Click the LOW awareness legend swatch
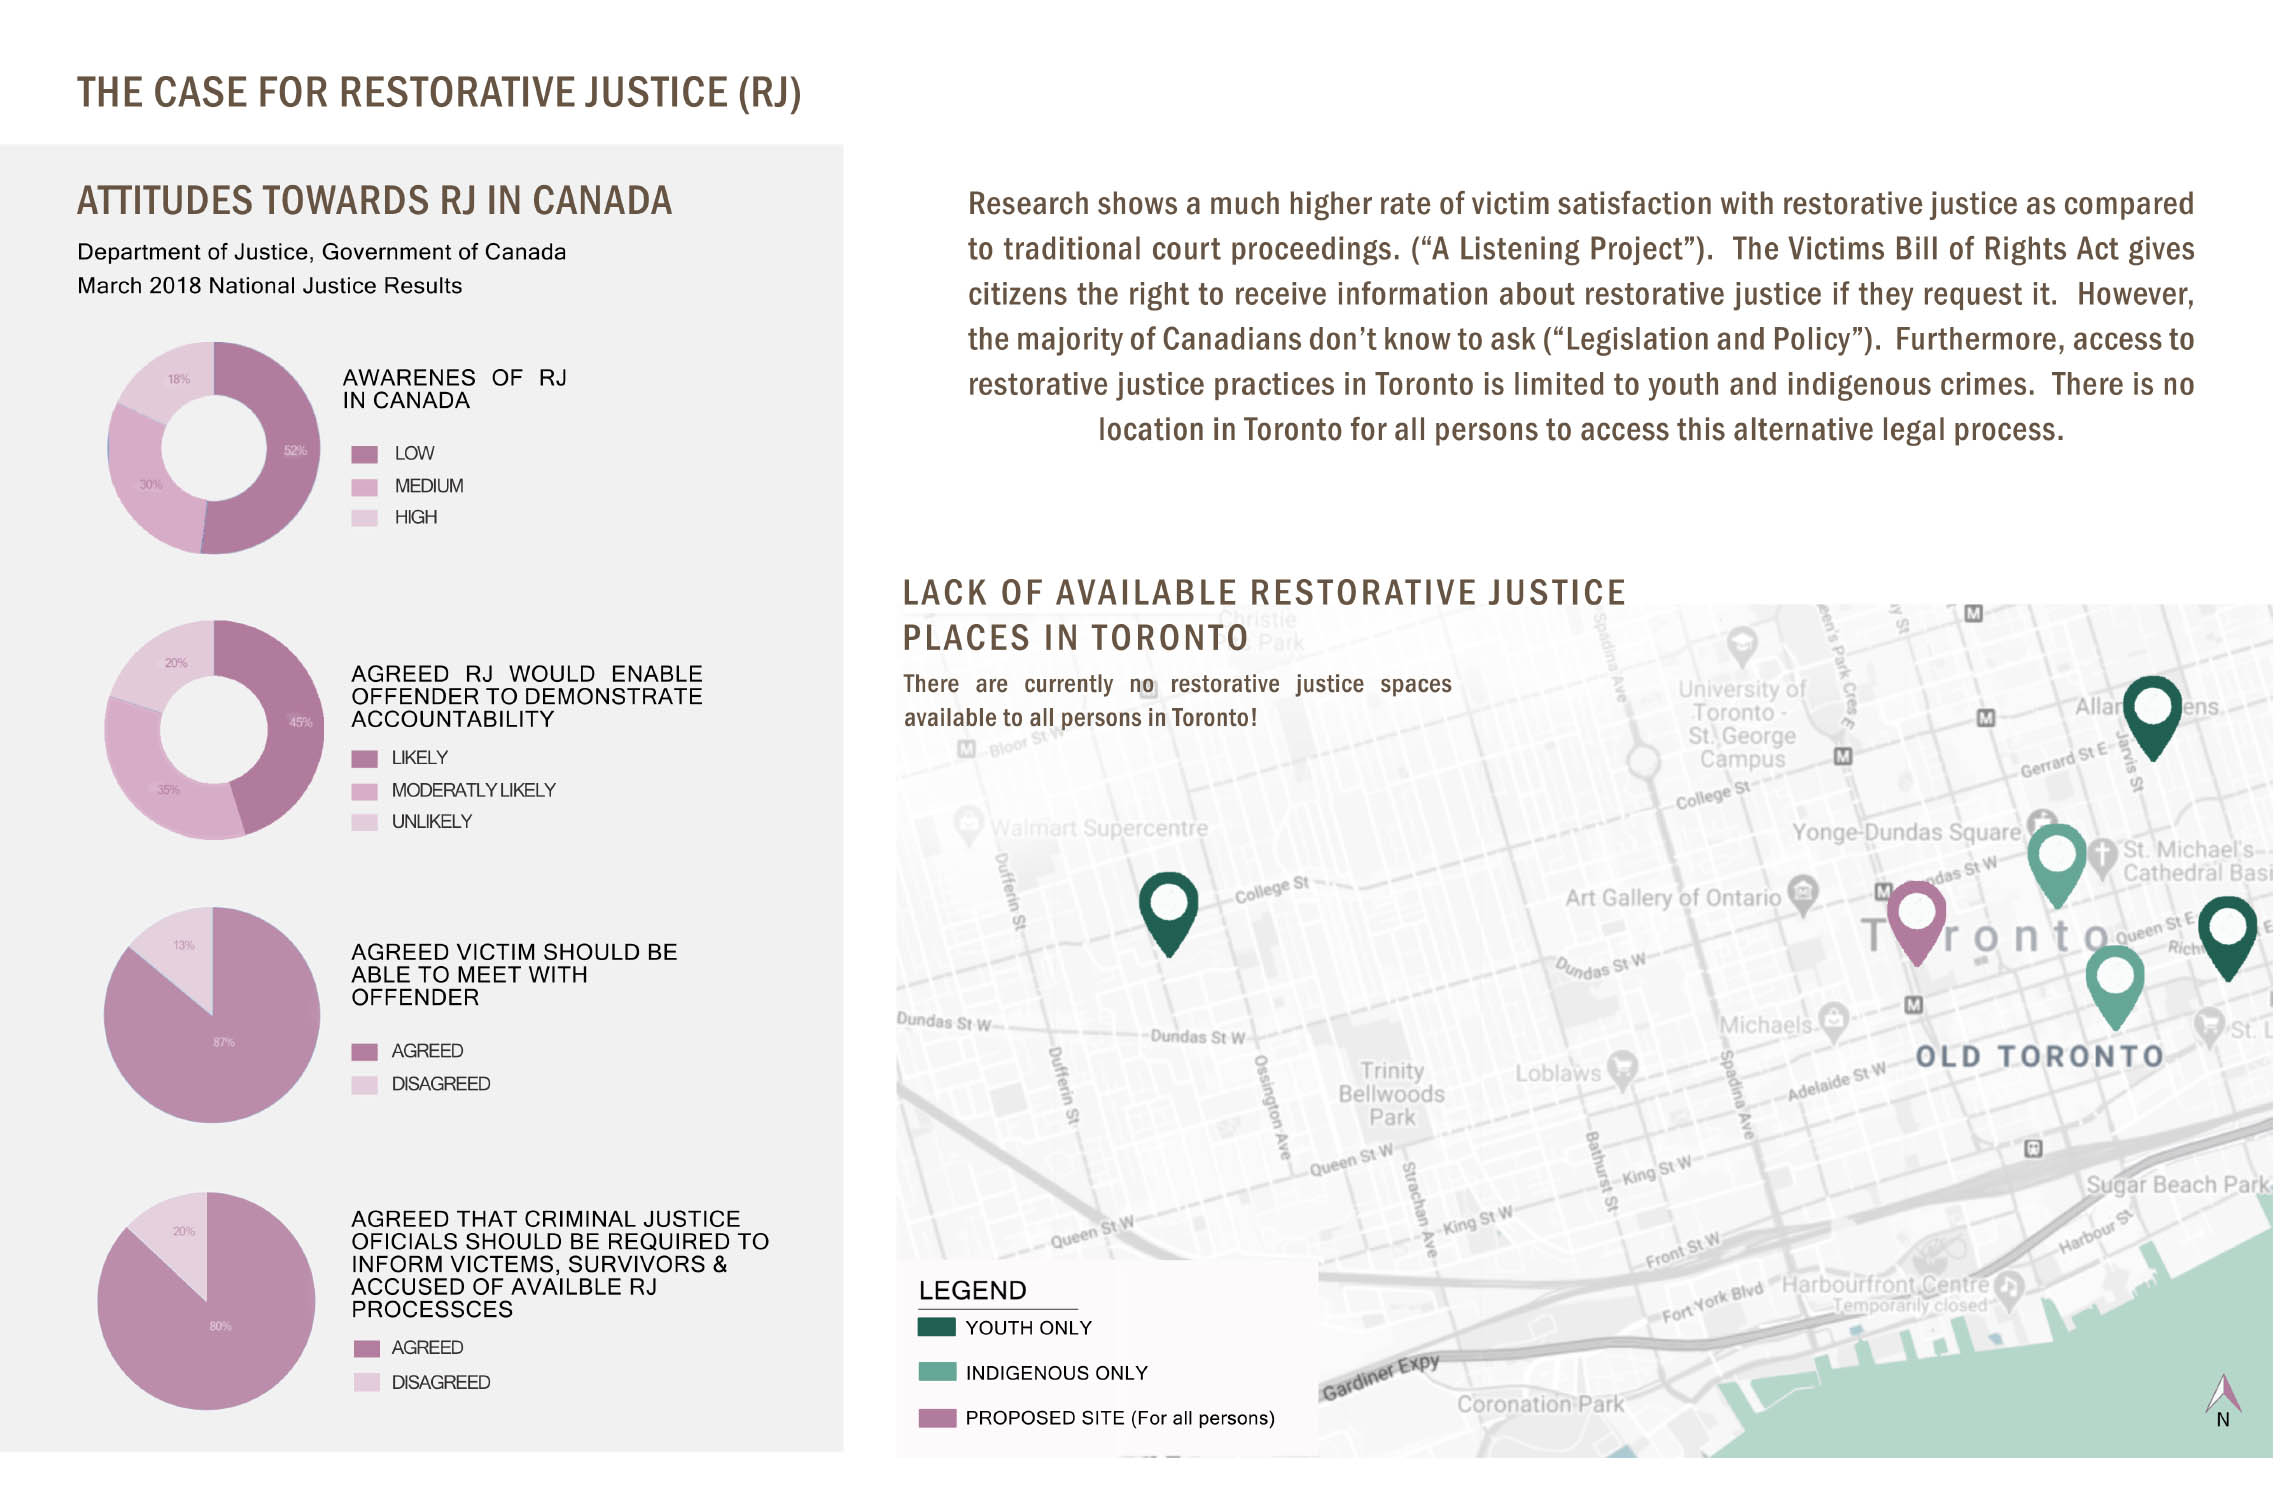Image resolution: width=2295 pixels, height=1485 pixels. (x=364, y=454)
